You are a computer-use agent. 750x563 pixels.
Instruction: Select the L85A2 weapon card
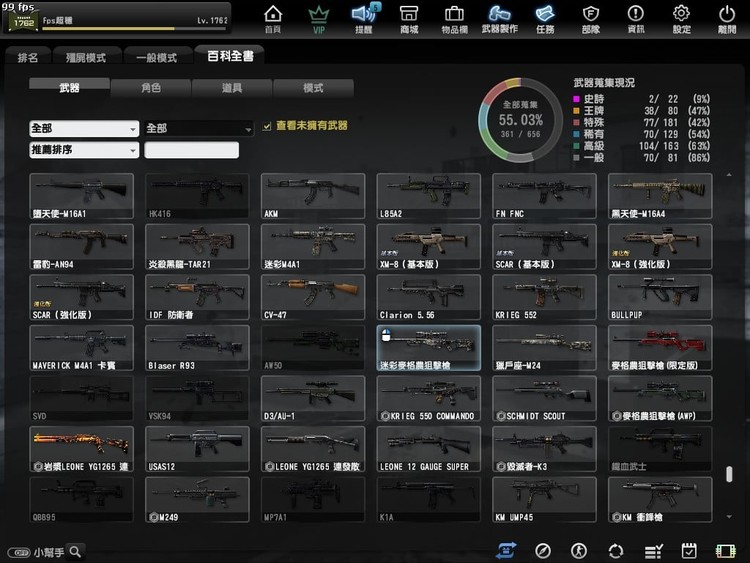(x=429, y=196)
